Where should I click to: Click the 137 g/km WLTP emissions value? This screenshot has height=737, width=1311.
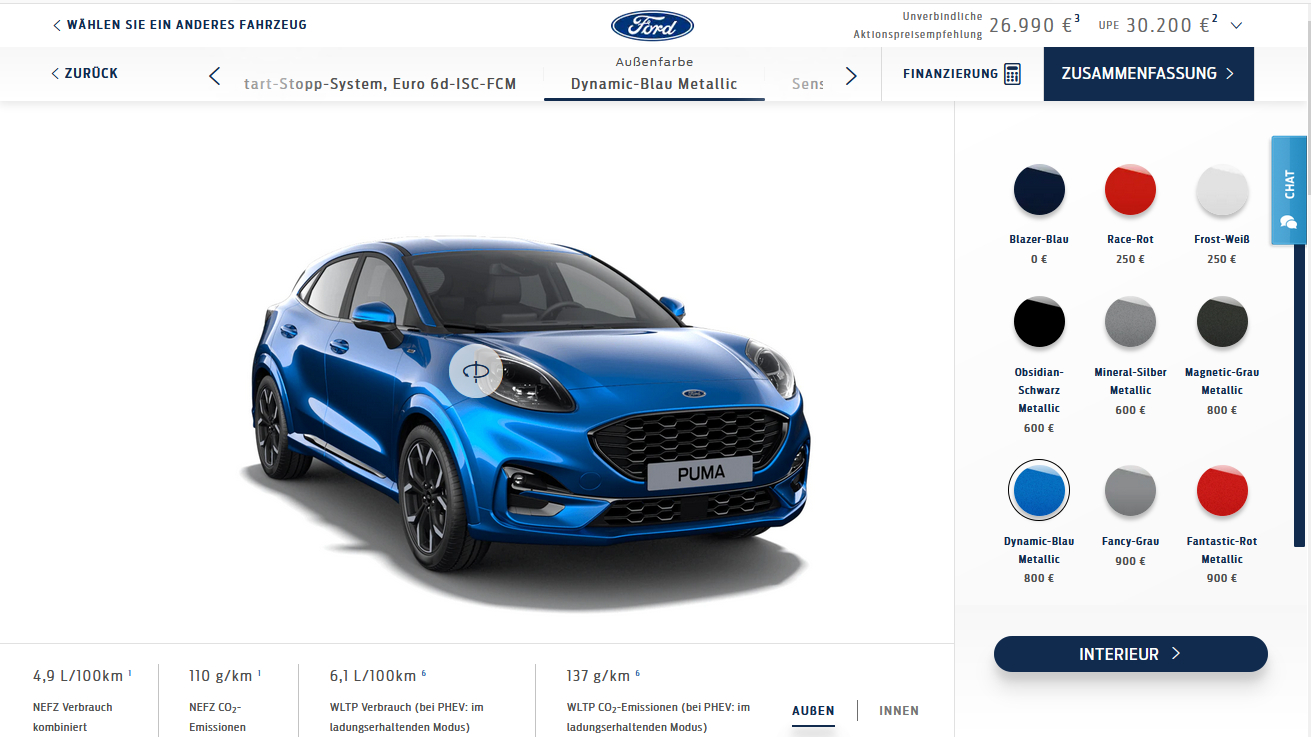coord(598,676)
